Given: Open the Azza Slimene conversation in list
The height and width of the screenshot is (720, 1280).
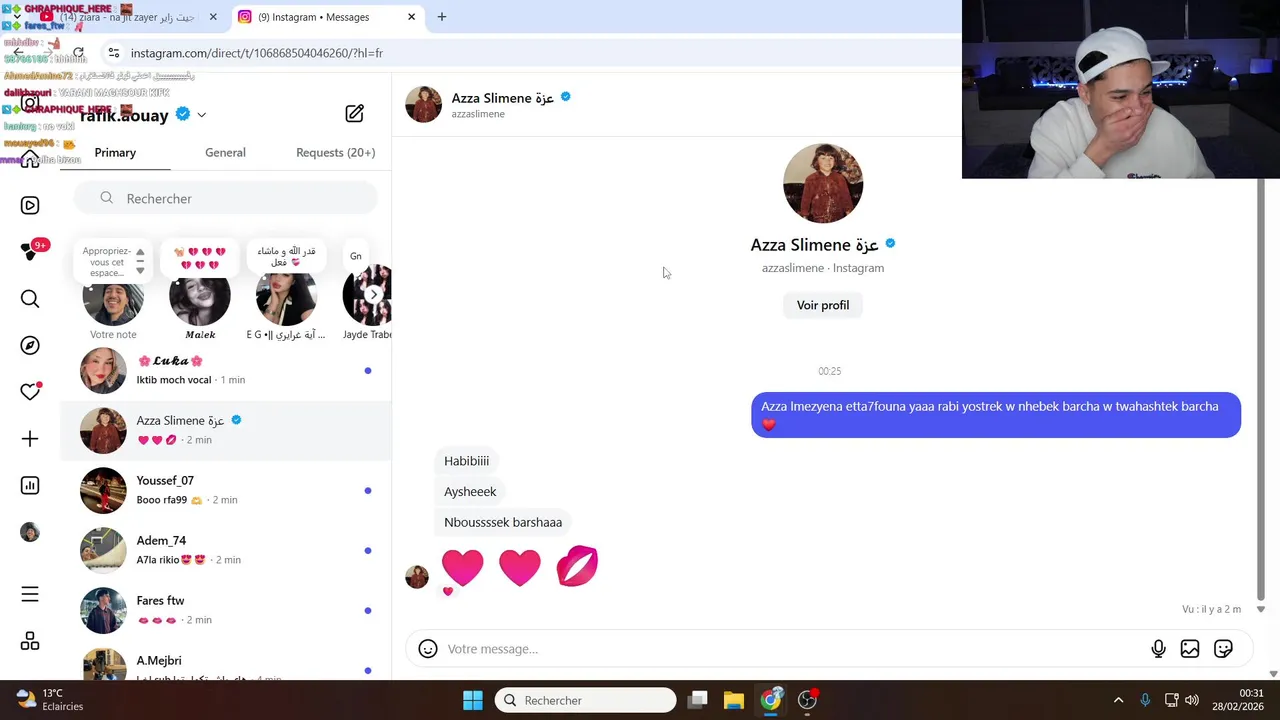Looking at the screenshot, I should click(x=225, y=430).
